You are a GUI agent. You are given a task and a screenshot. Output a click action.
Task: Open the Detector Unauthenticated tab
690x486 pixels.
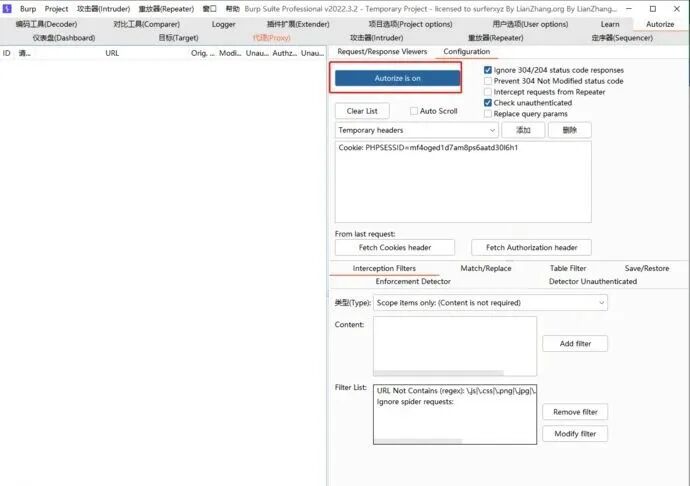pos(592,281)
